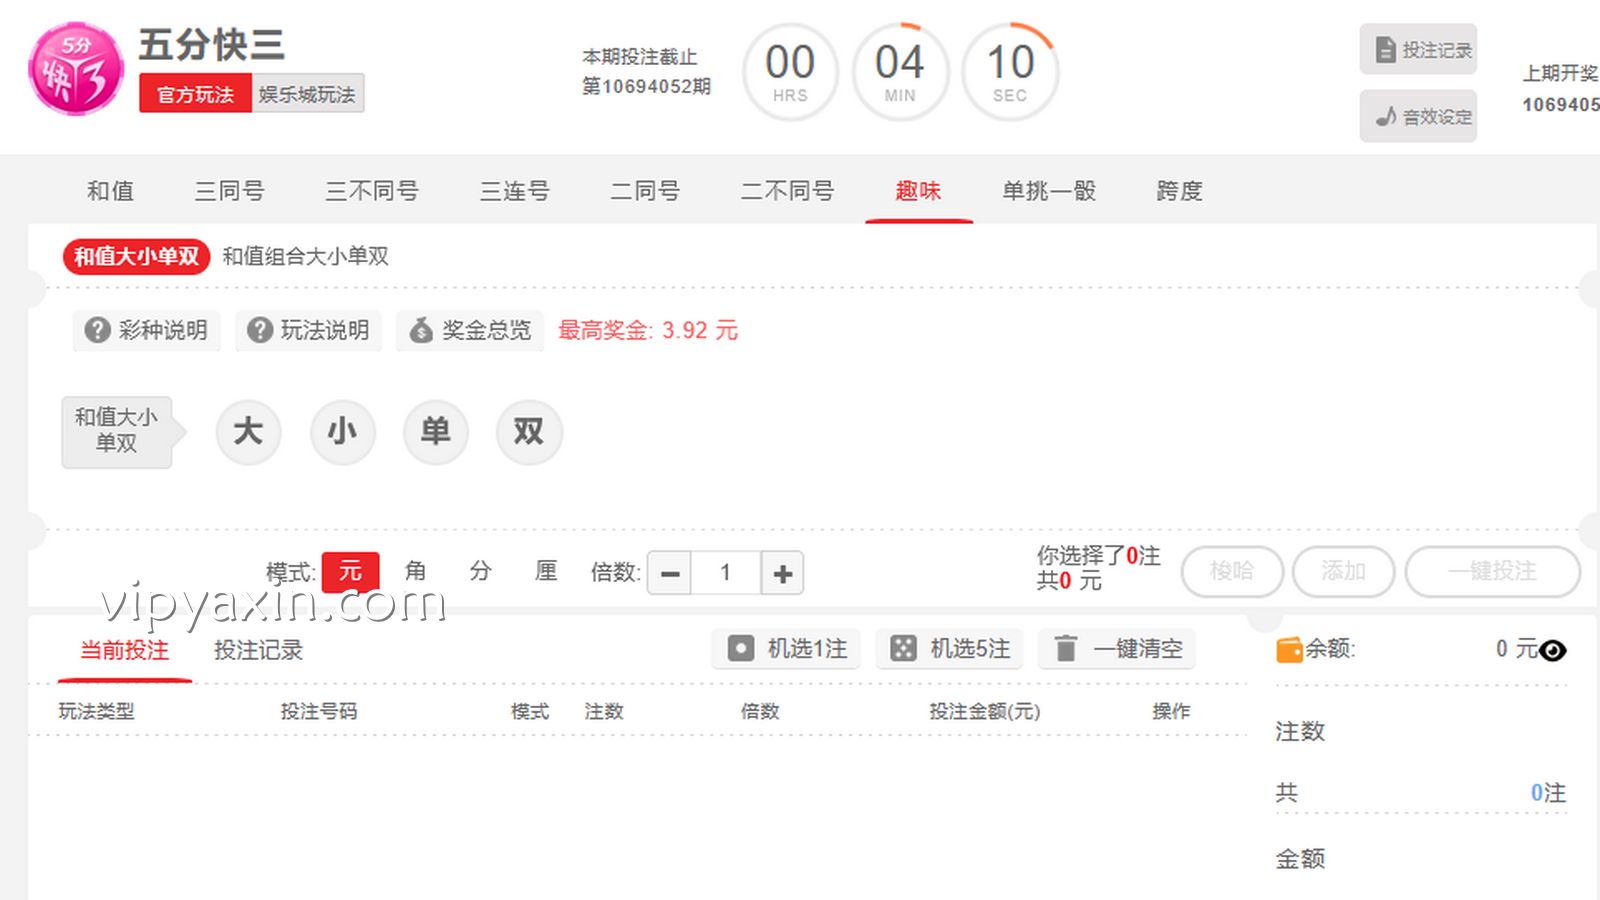The width and height of the screenshot is (1600, 900).
Task: Switch mode to 角
Action: click(415, 571)
